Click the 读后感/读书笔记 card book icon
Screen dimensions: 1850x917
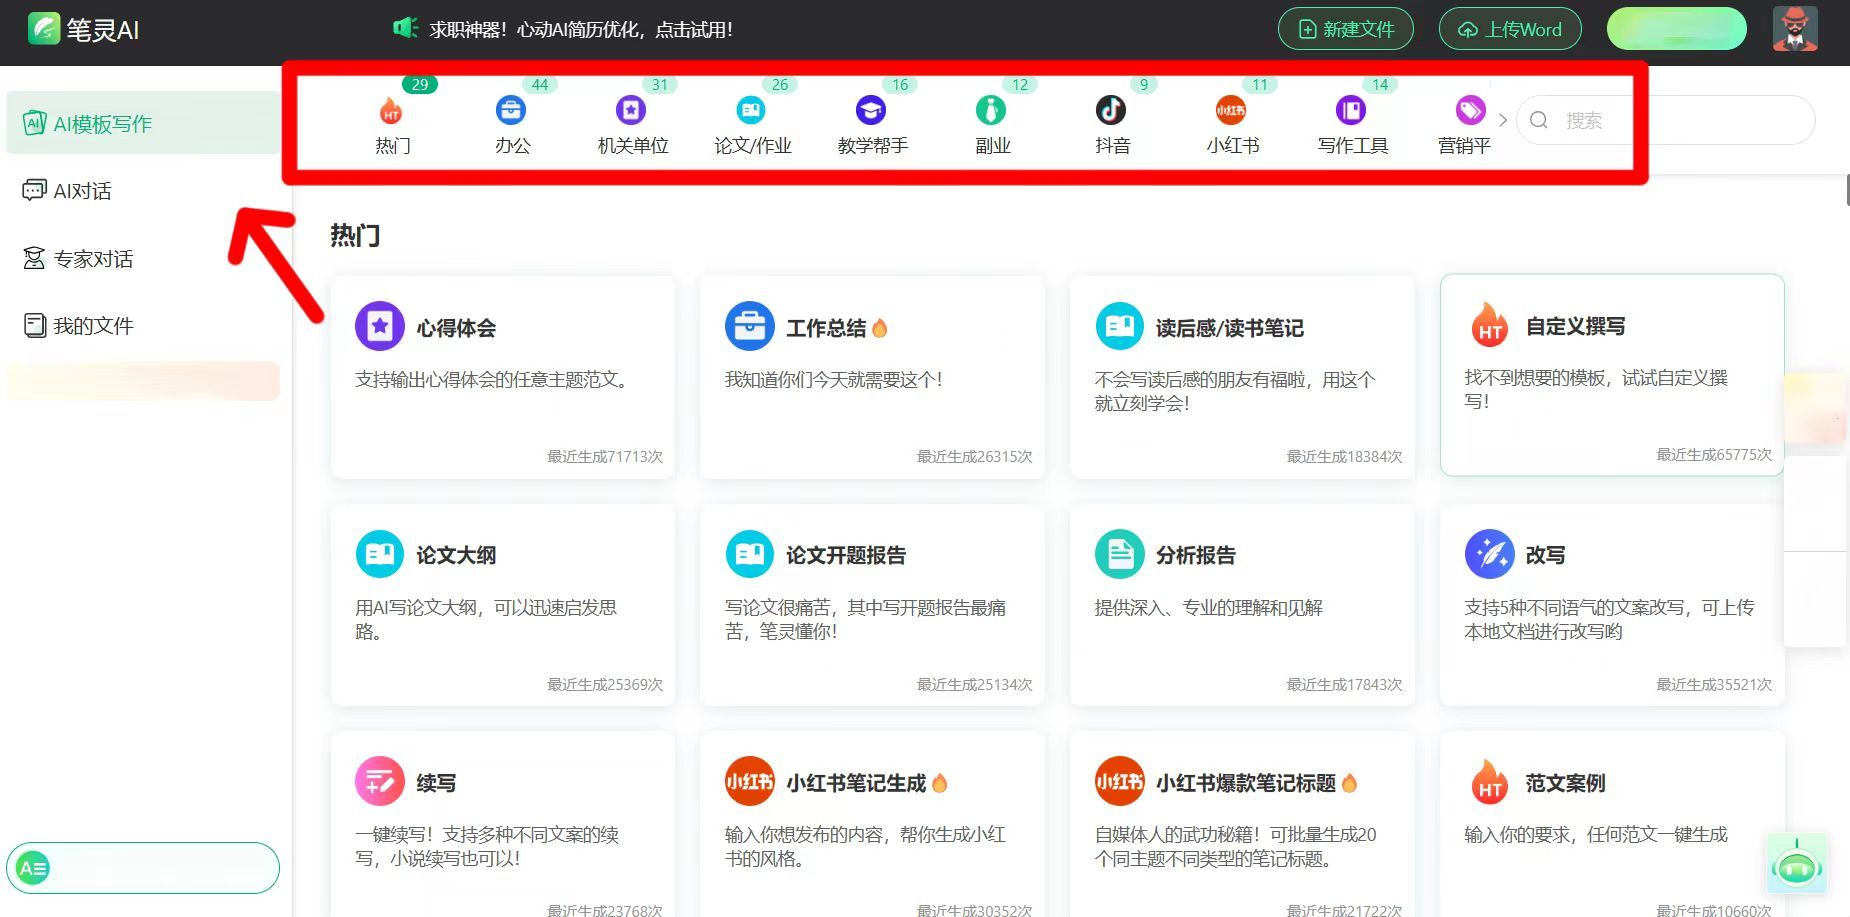1120,326
